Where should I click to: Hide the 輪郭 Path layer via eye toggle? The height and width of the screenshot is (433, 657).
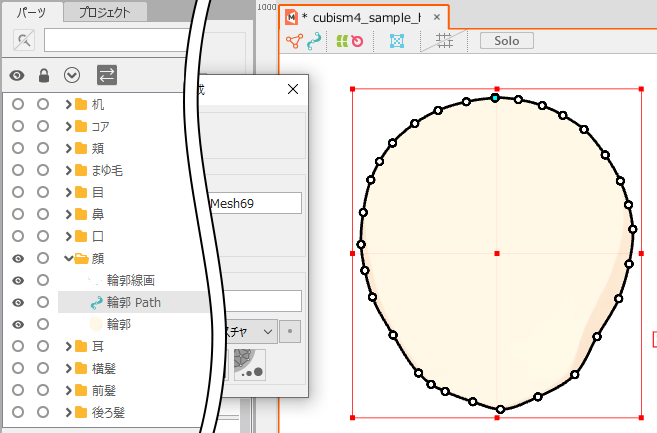tap(17, 302)
